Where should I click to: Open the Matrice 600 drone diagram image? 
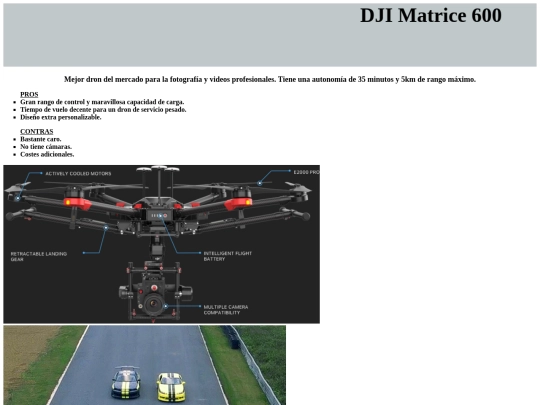[162, 244]
